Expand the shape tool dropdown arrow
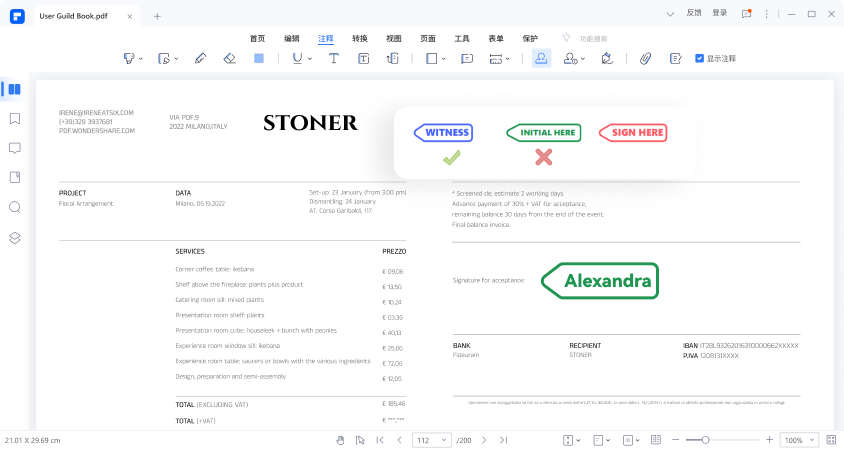Viewport: 844px width, 450px height. [445, 60]
